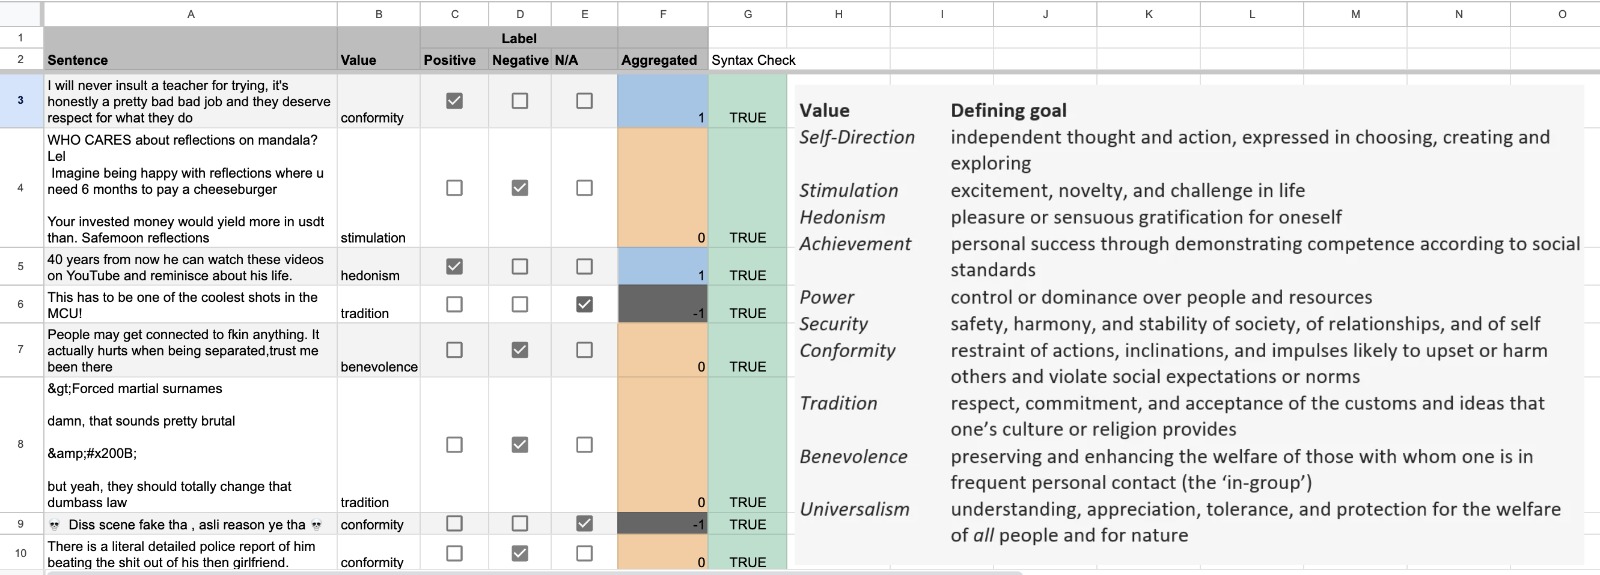Select column F header
This screenshot has width=1600, height=575.
(663, 14)
